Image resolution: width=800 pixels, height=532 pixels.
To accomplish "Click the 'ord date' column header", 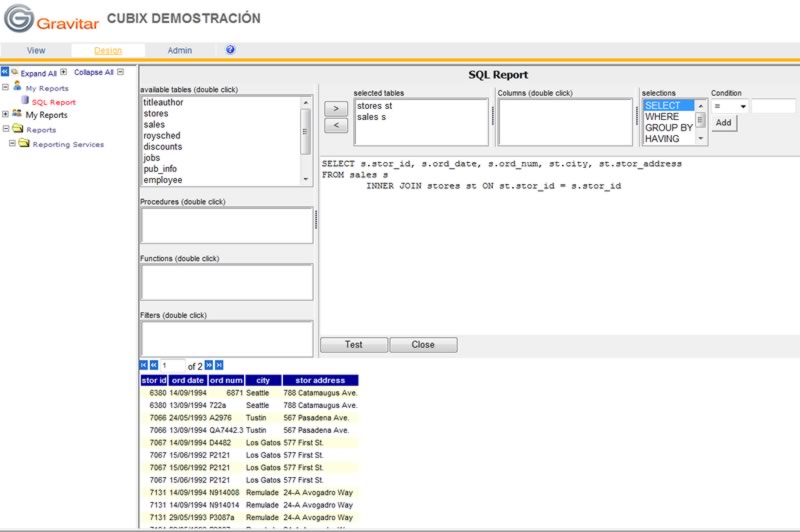I will point(188,381).
